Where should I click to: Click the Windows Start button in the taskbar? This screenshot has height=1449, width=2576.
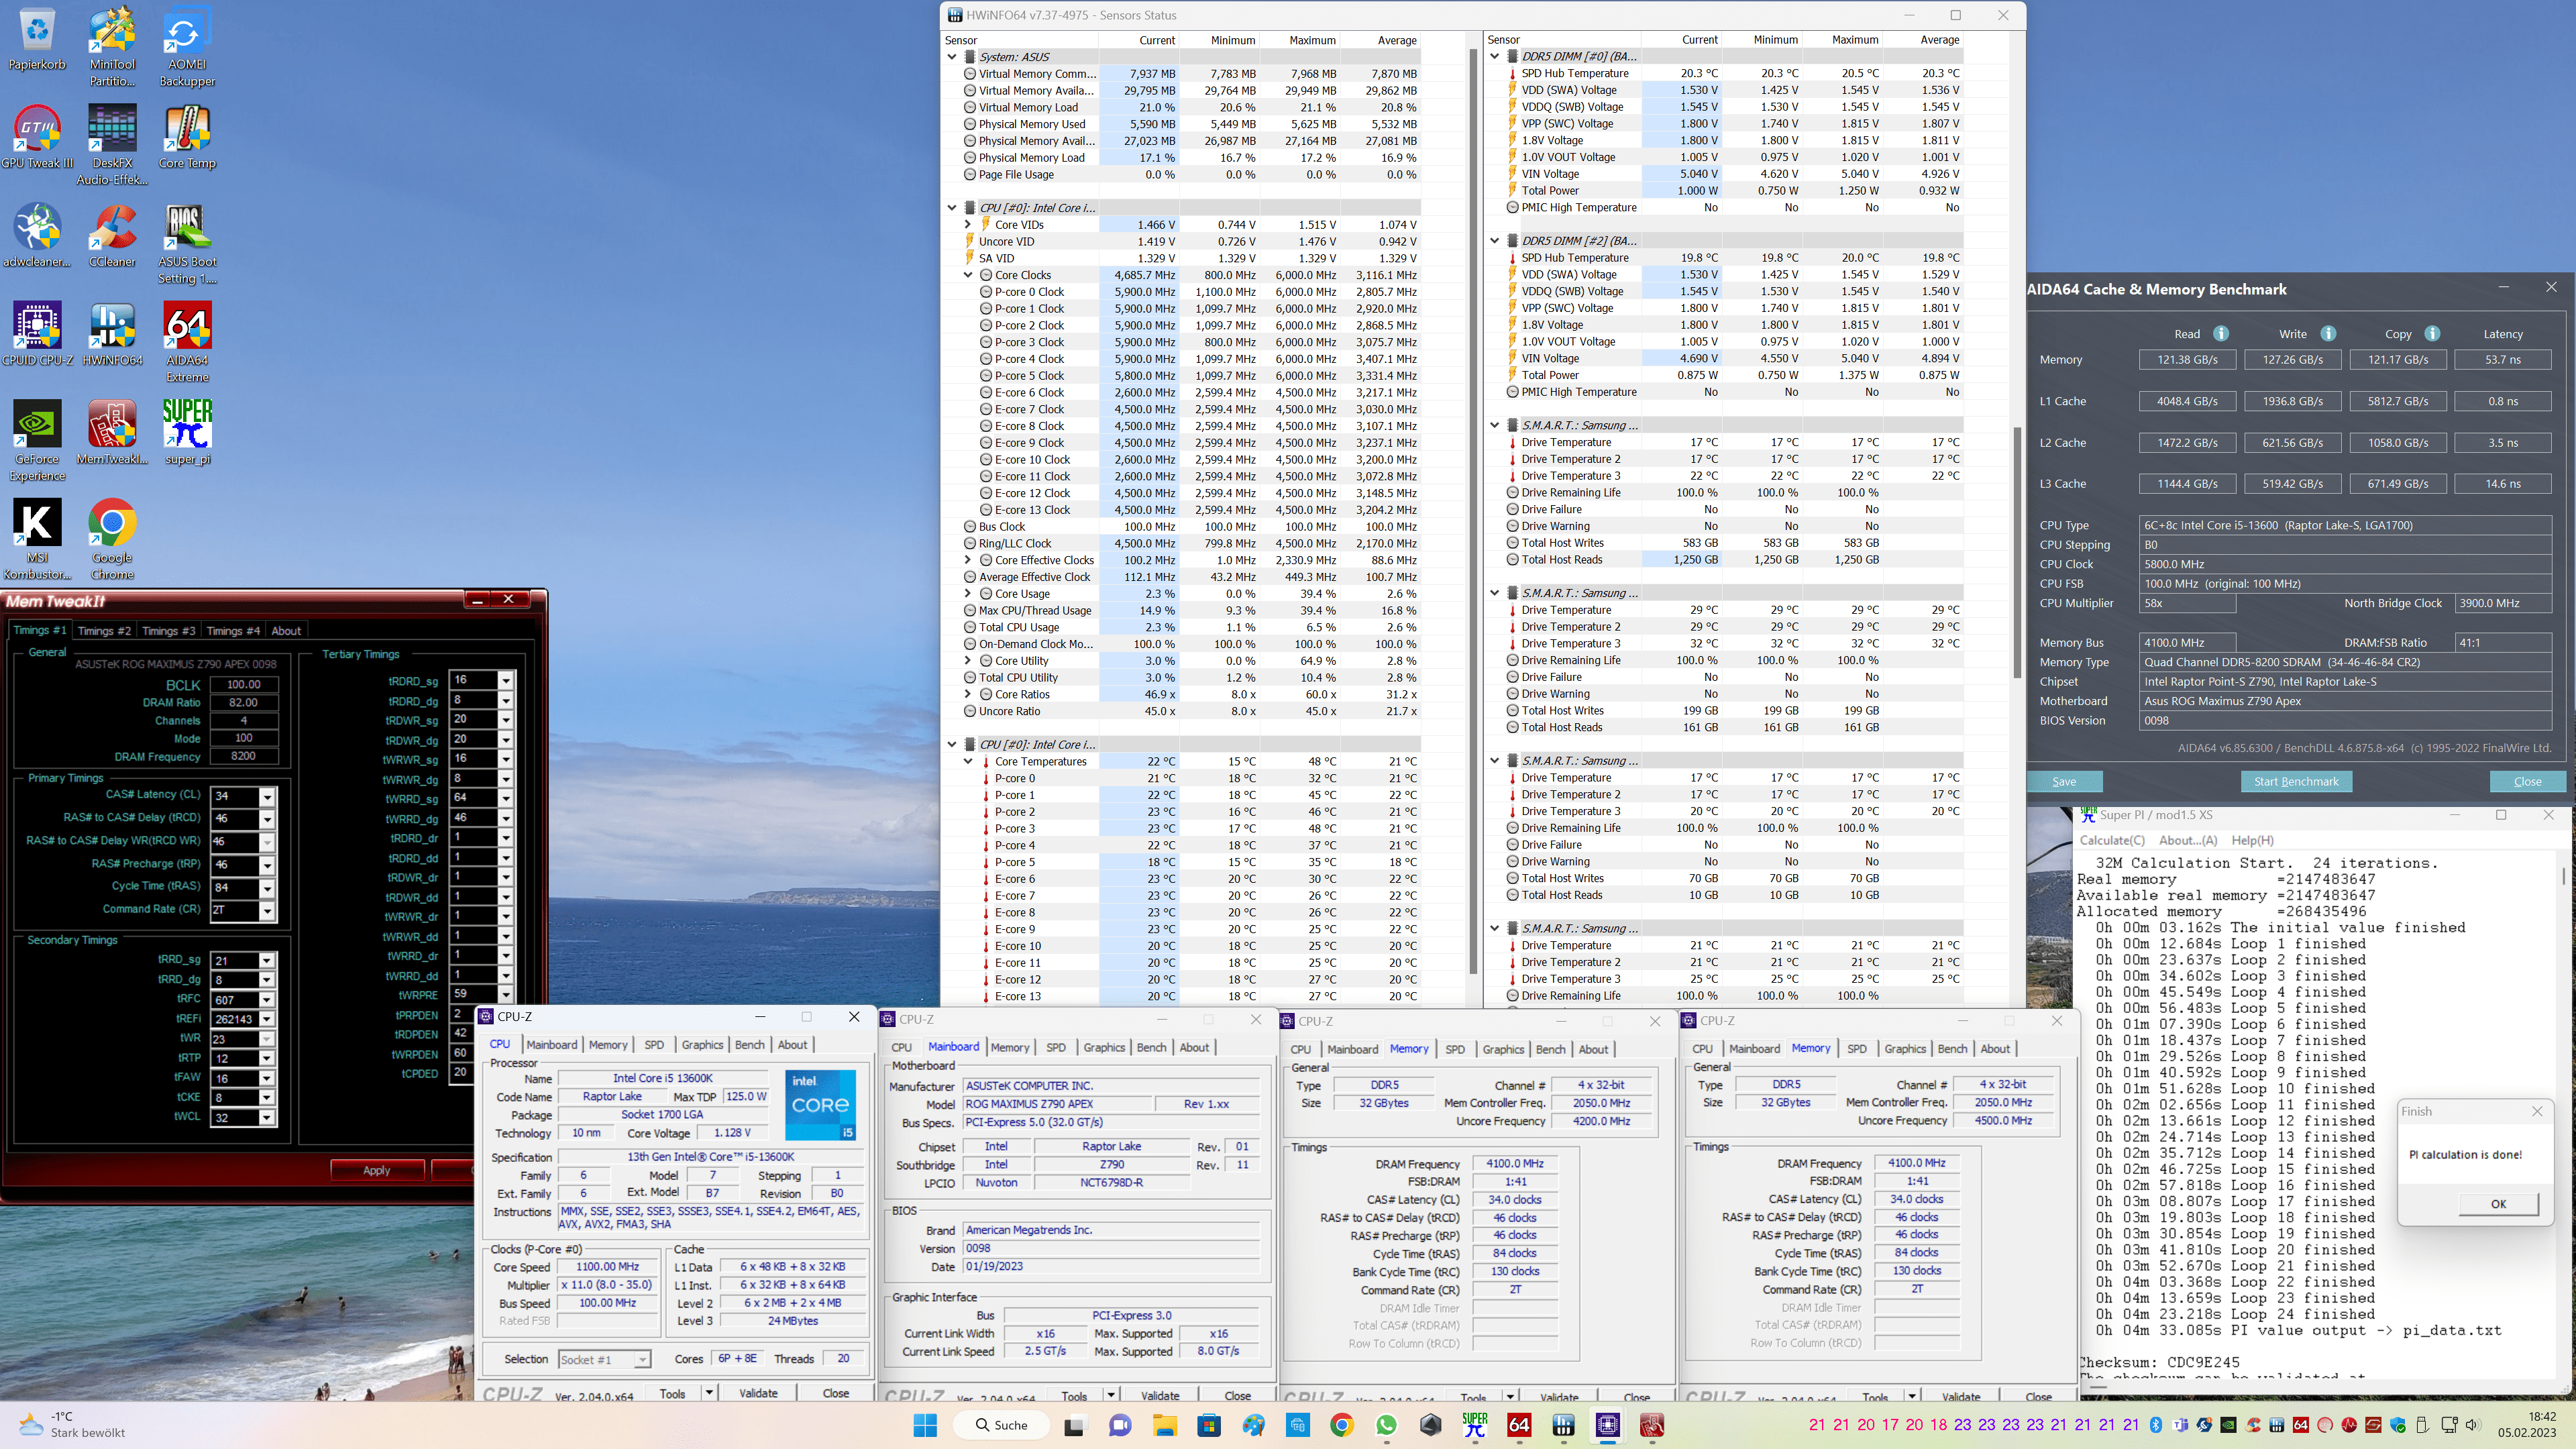[x=925, y=1425]
